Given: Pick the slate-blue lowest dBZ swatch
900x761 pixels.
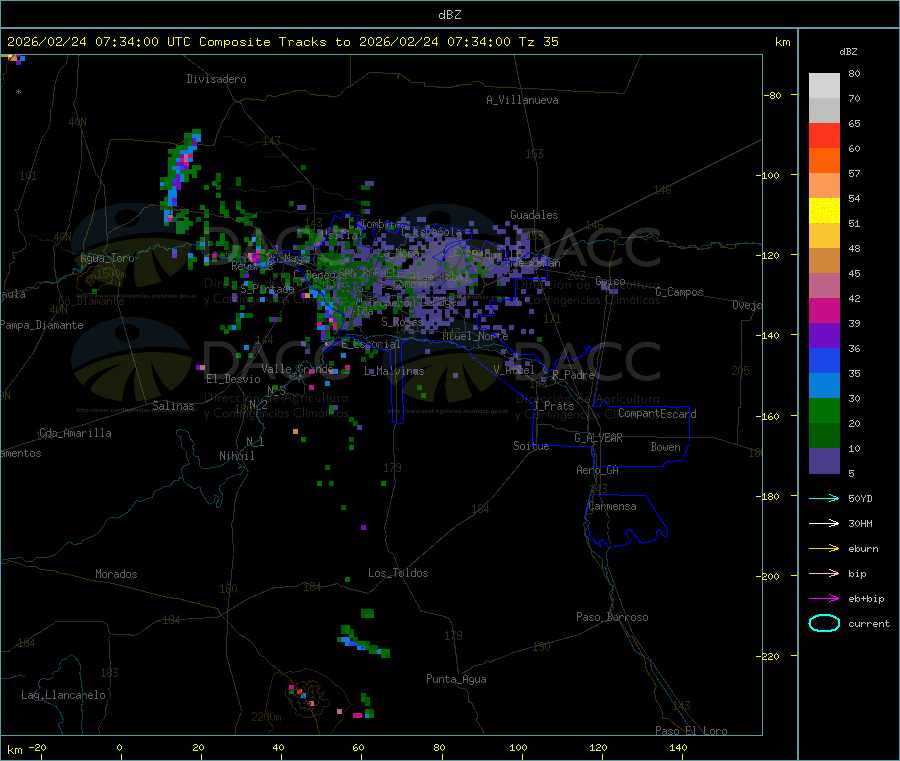Looking at the screenshot, I should click(824, 461).
